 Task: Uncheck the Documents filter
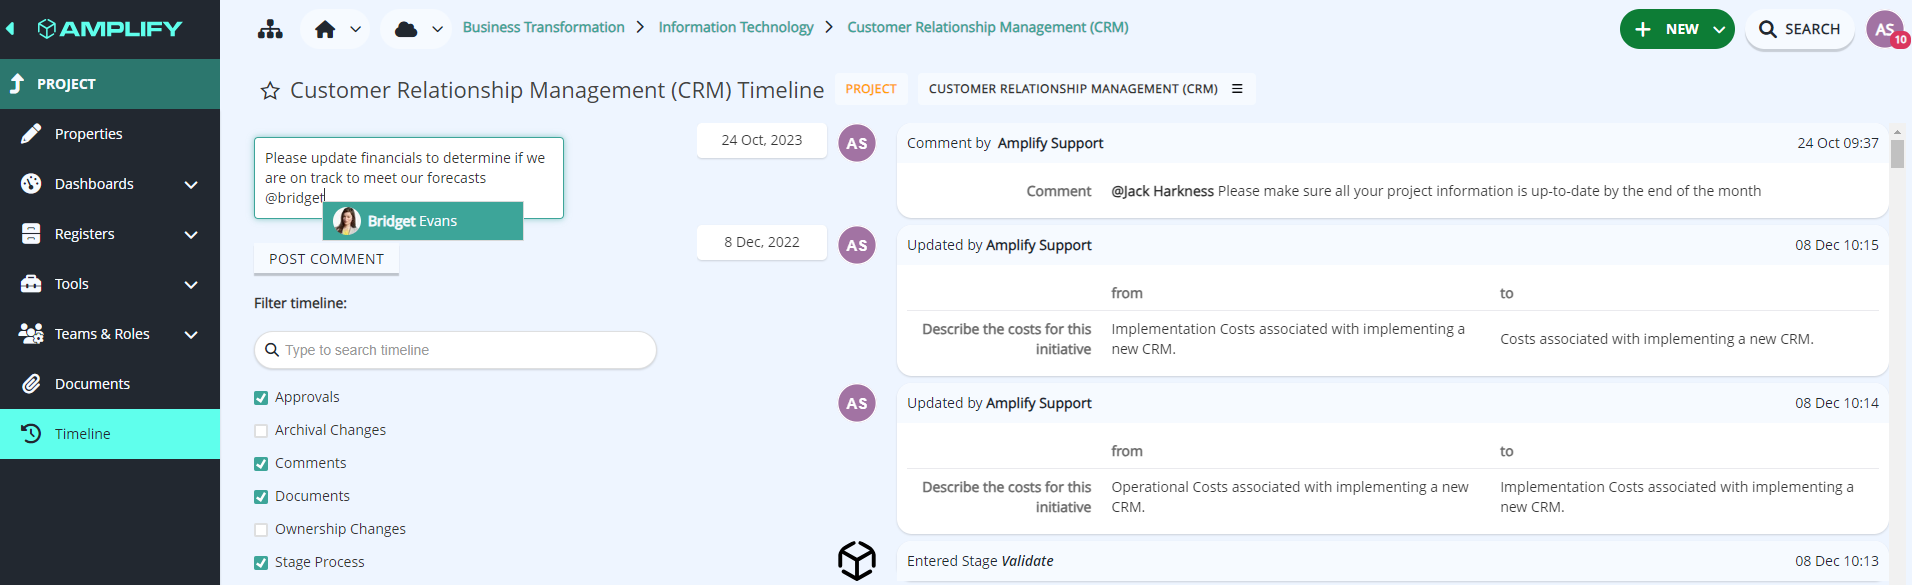coord(261,497)
